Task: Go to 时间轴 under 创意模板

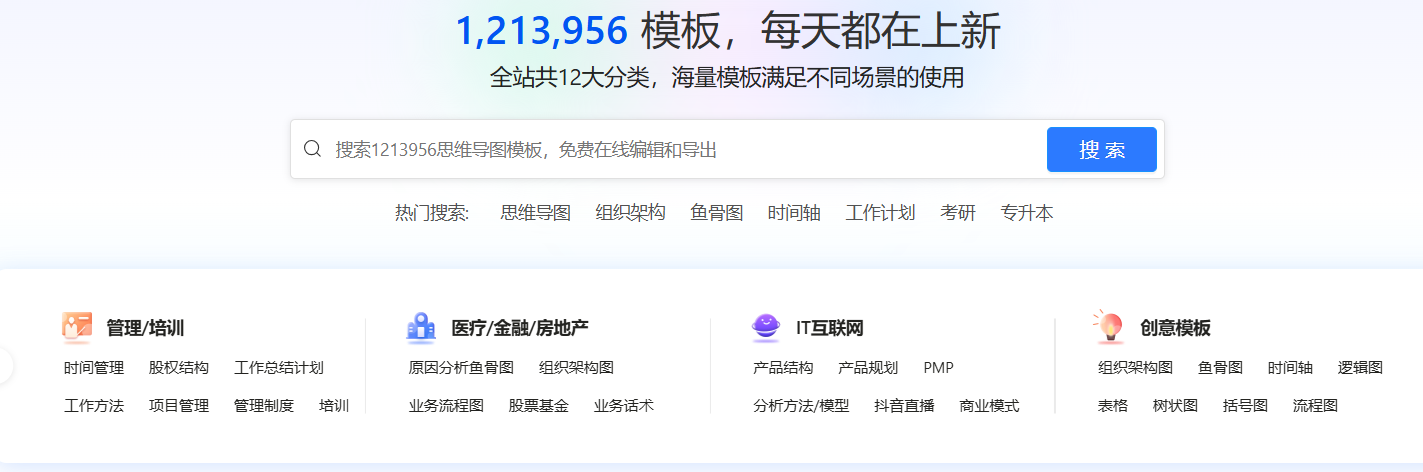Action: 1290,368
